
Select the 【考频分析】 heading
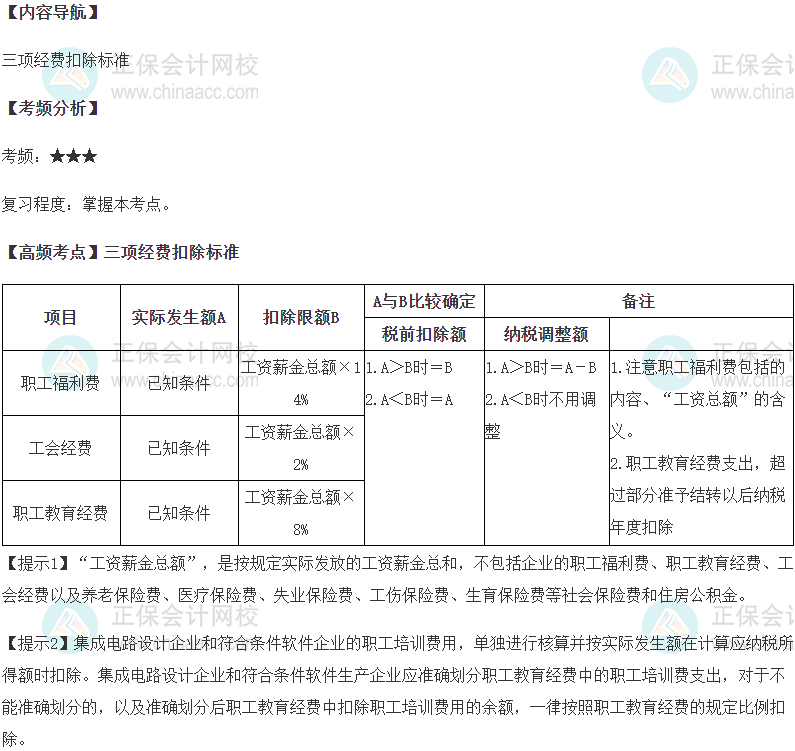(52, 108)
